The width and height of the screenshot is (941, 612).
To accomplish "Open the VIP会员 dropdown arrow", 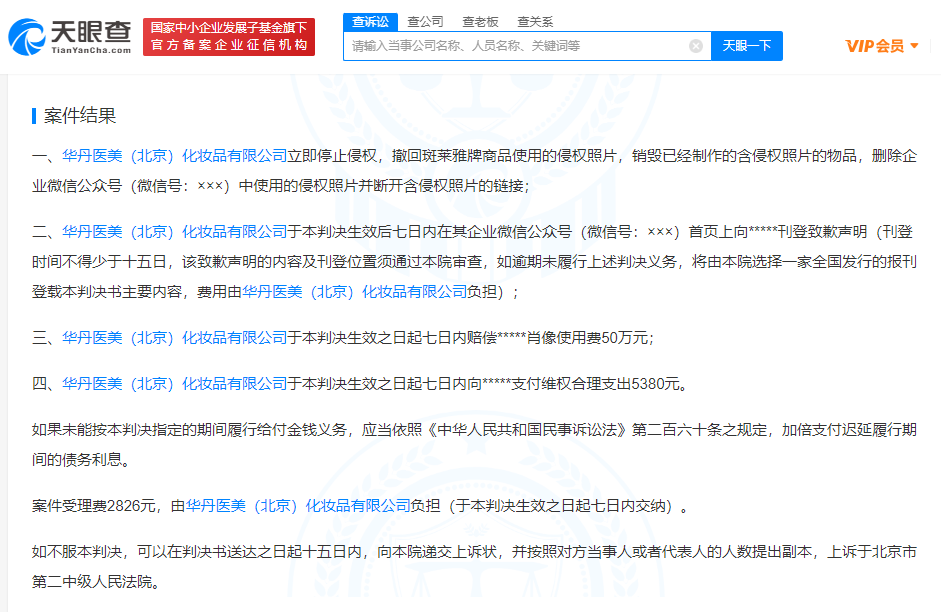I will 915,46.
